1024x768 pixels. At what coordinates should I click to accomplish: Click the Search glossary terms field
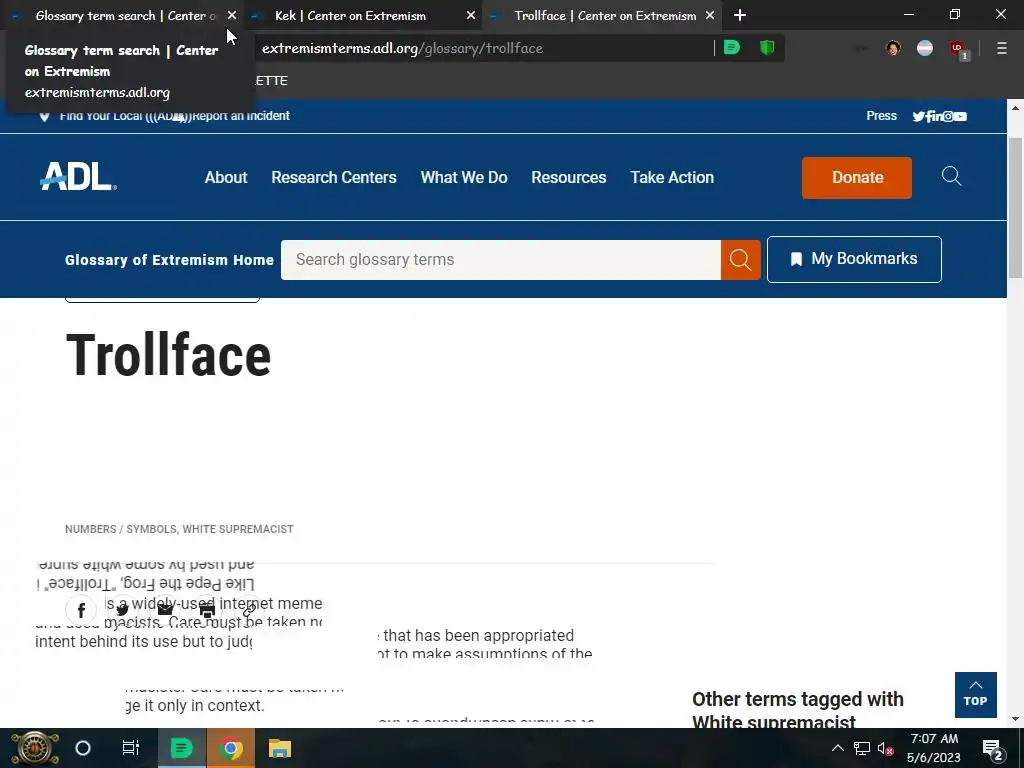coord(501,260)
